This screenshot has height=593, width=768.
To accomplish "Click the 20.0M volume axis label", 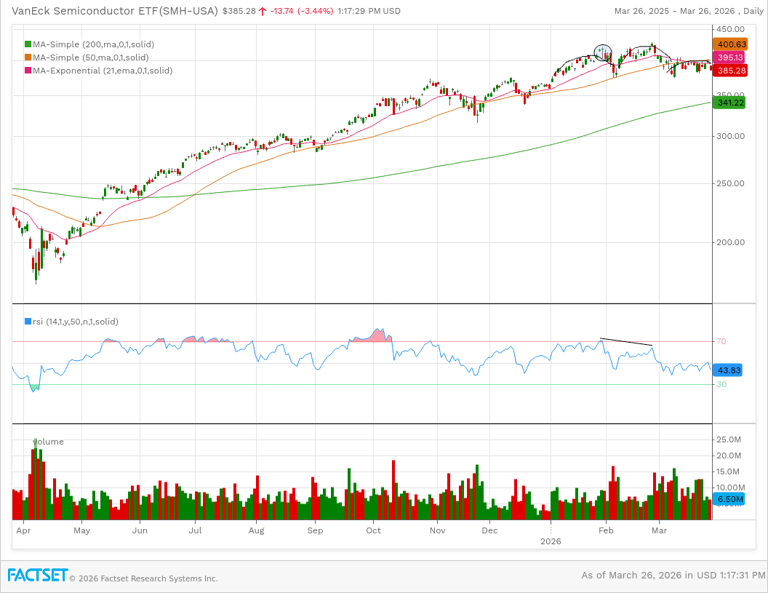I will pos(728,455).
